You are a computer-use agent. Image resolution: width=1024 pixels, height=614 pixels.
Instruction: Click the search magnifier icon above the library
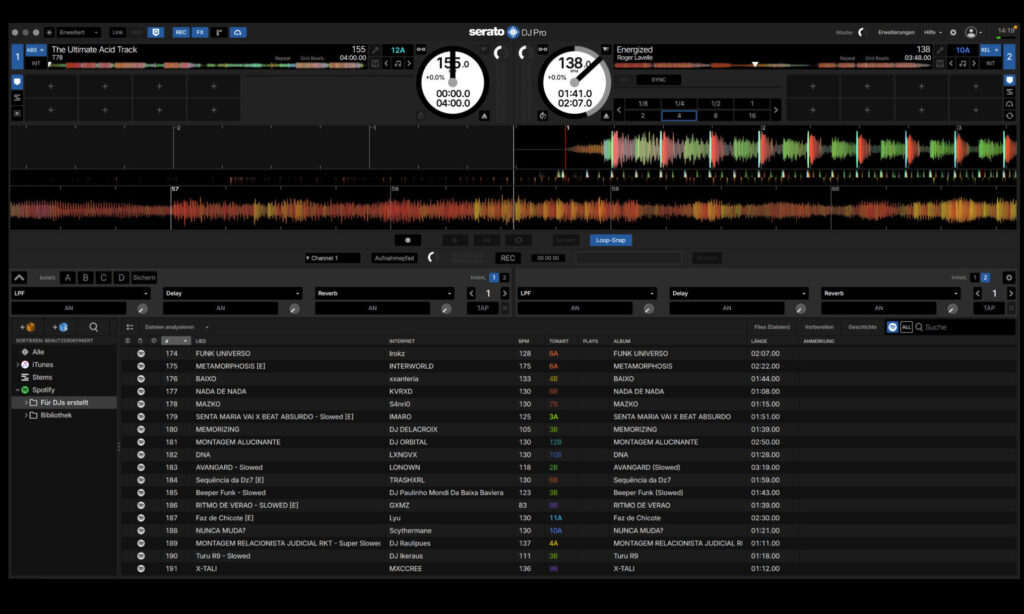93,326
